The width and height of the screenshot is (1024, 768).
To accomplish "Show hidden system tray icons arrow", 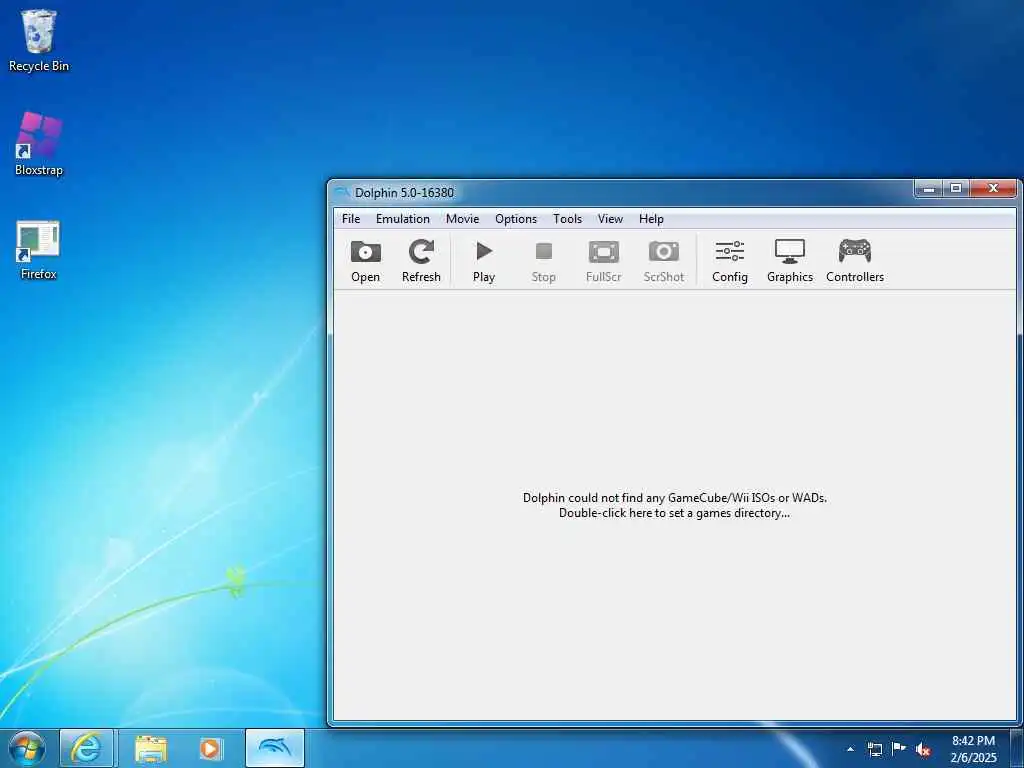I will (x=850, y=749).
